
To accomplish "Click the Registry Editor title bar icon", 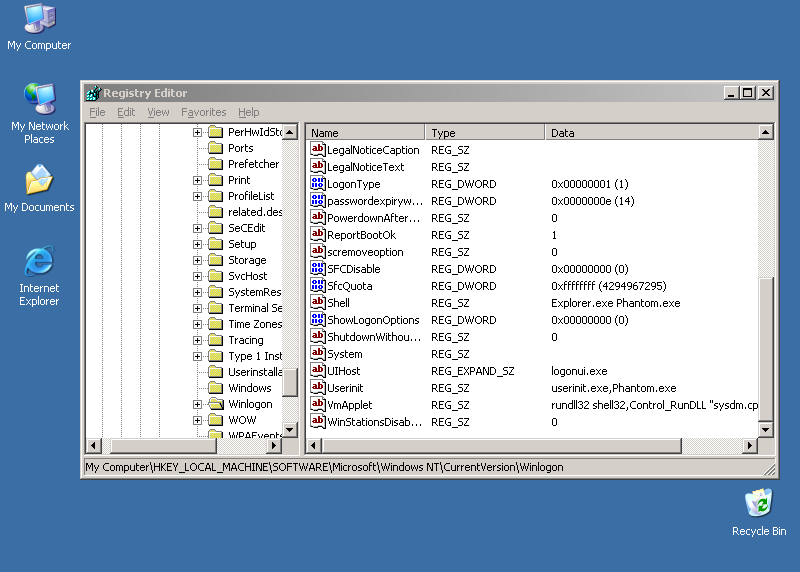I will pos(93,93).
